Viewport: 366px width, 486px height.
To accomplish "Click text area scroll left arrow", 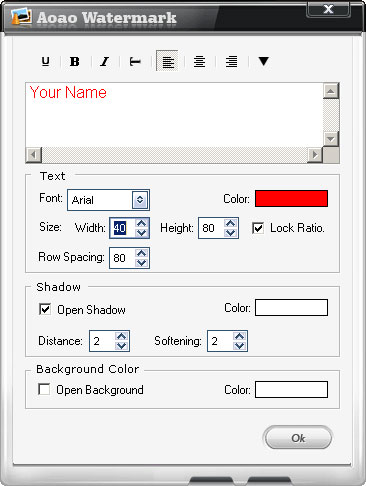I will 34,155.
